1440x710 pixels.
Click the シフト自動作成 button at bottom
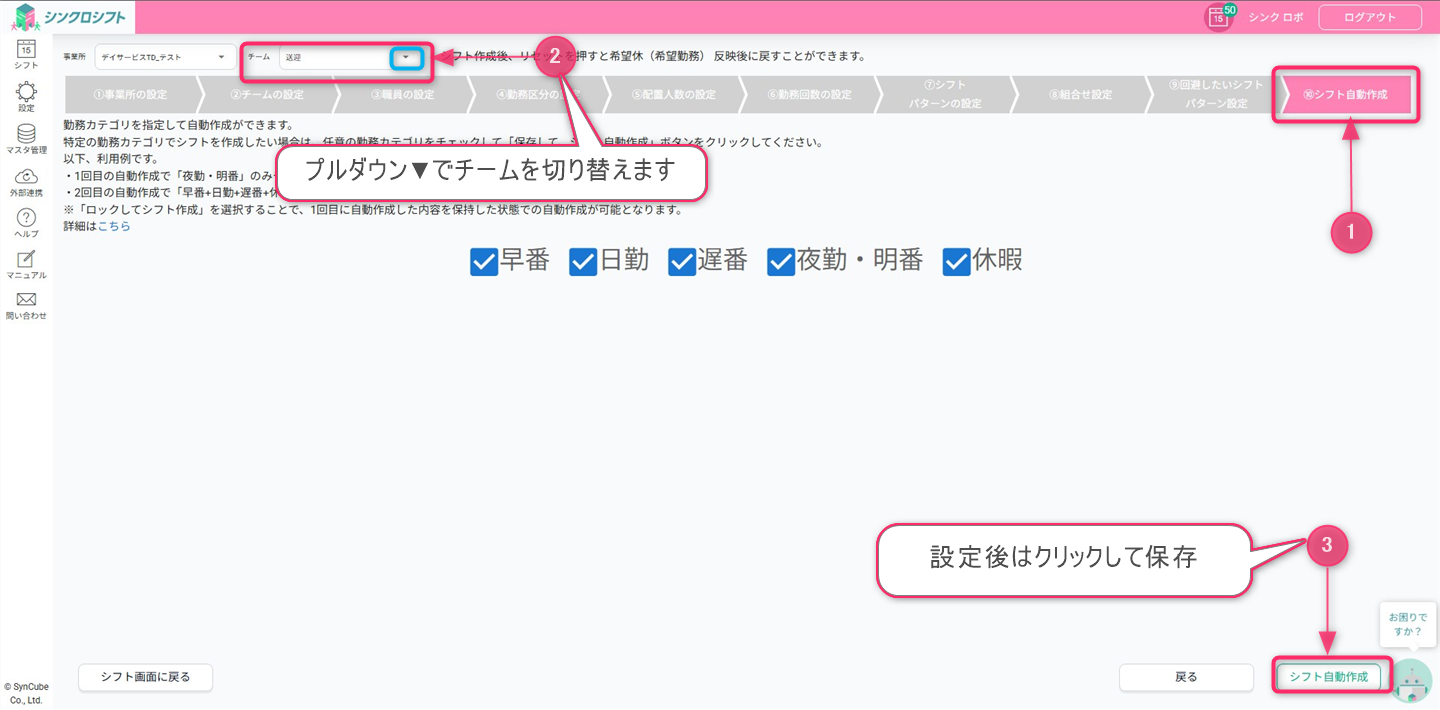1328,677
